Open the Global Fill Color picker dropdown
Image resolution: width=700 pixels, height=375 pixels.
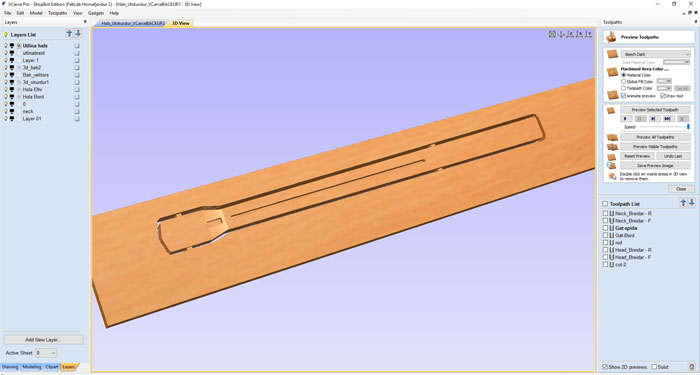click(x=664, y=82)
